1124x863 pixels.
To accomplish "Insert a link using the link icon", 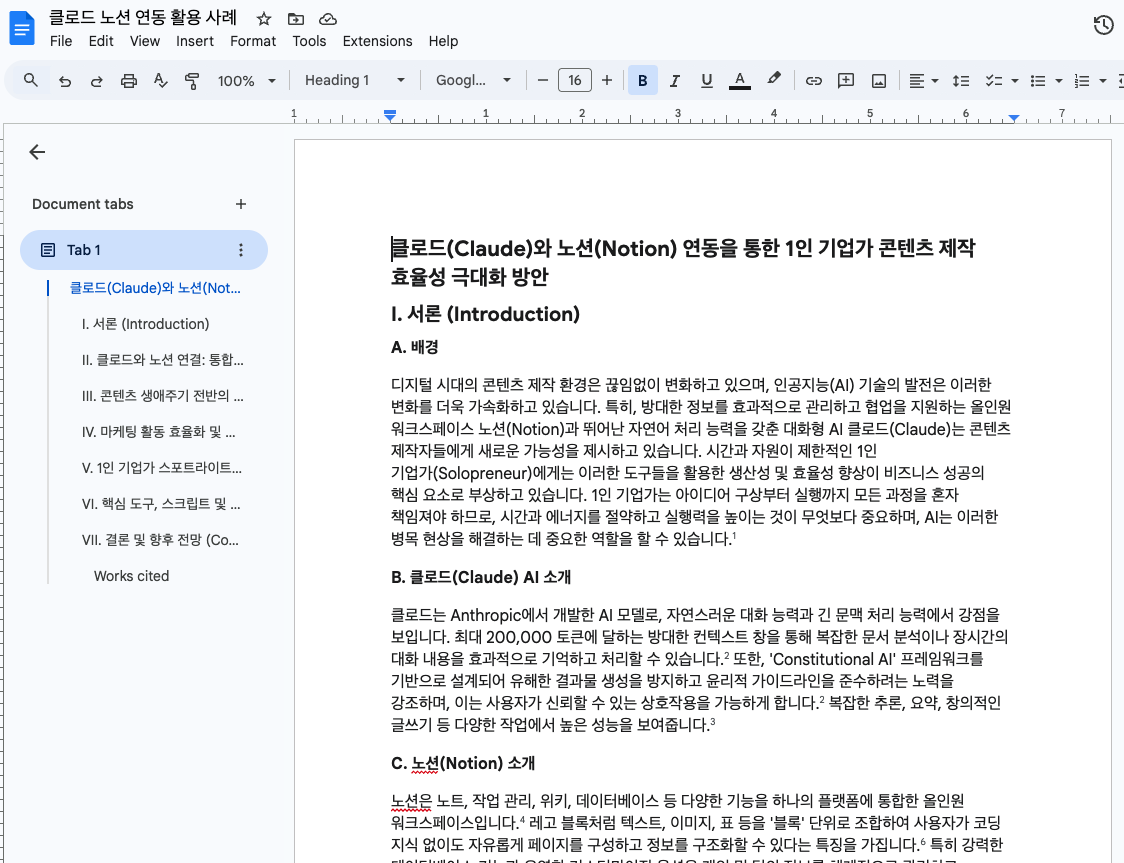I will click(813, 79).
